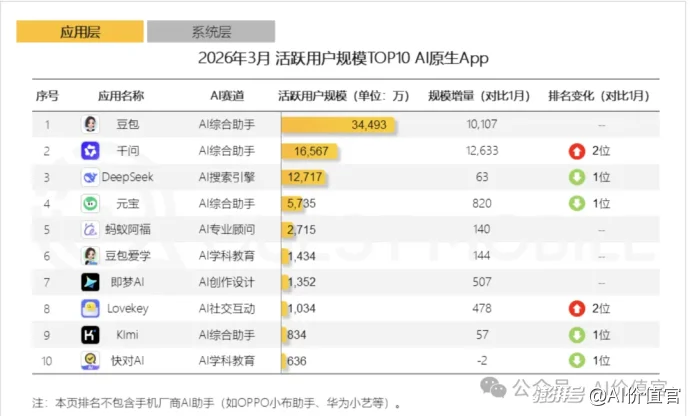Screen dimensions: 690x416
Task: Click the app name 蚂蚁阿福
Action: coord(128,229)
